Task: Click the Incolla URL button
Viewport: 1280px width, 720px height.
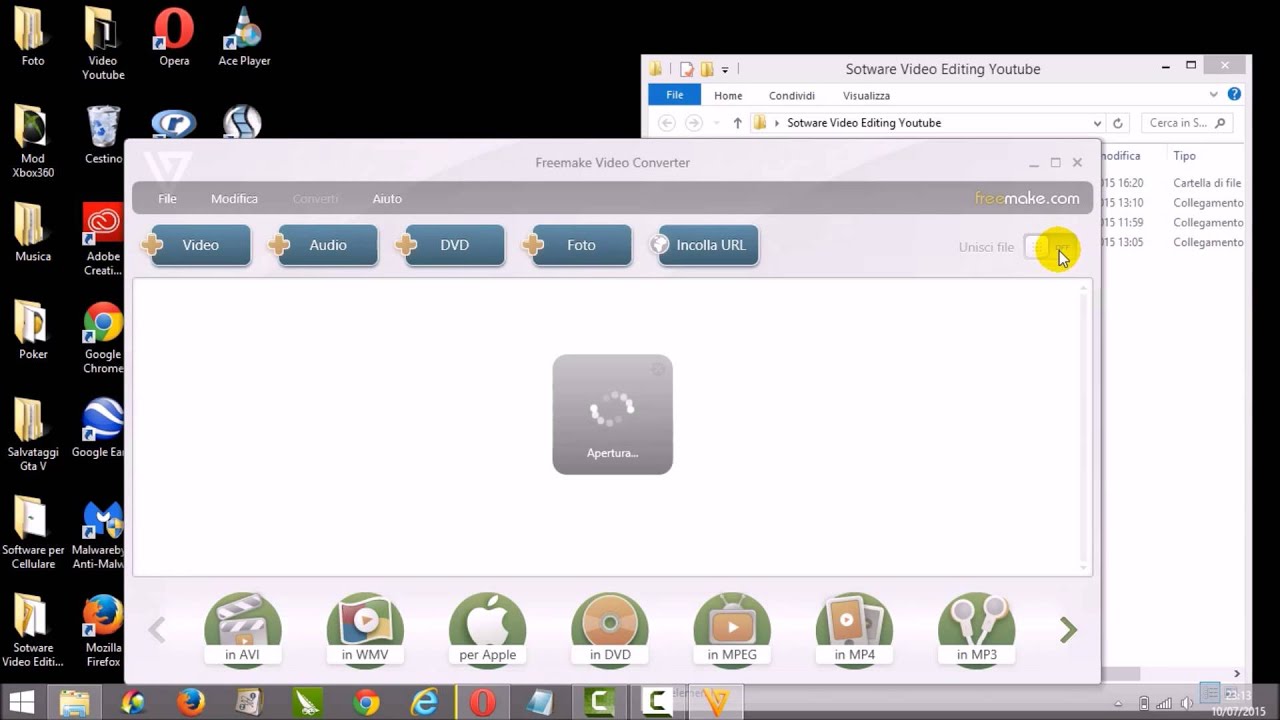Action: 706,245
